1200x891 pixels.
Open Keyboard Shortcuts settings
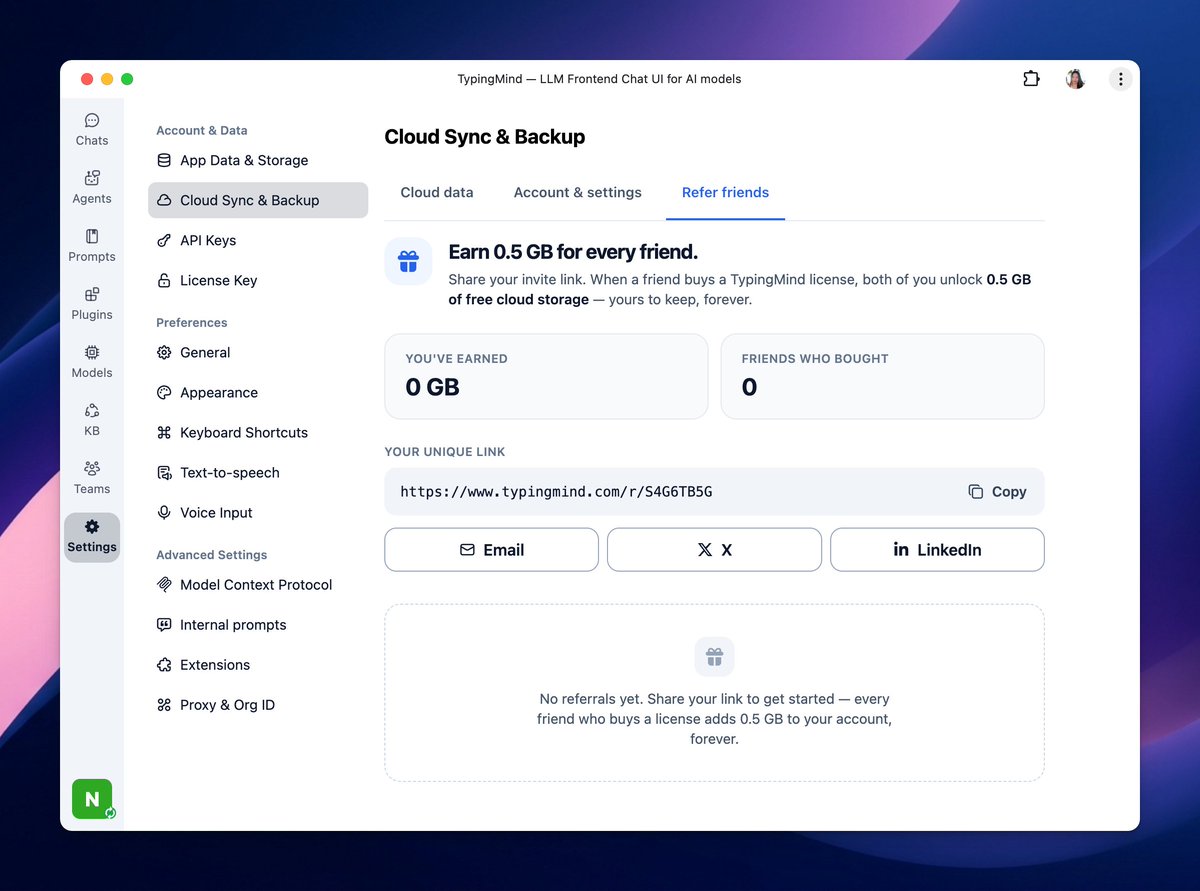tap(258, 432)
